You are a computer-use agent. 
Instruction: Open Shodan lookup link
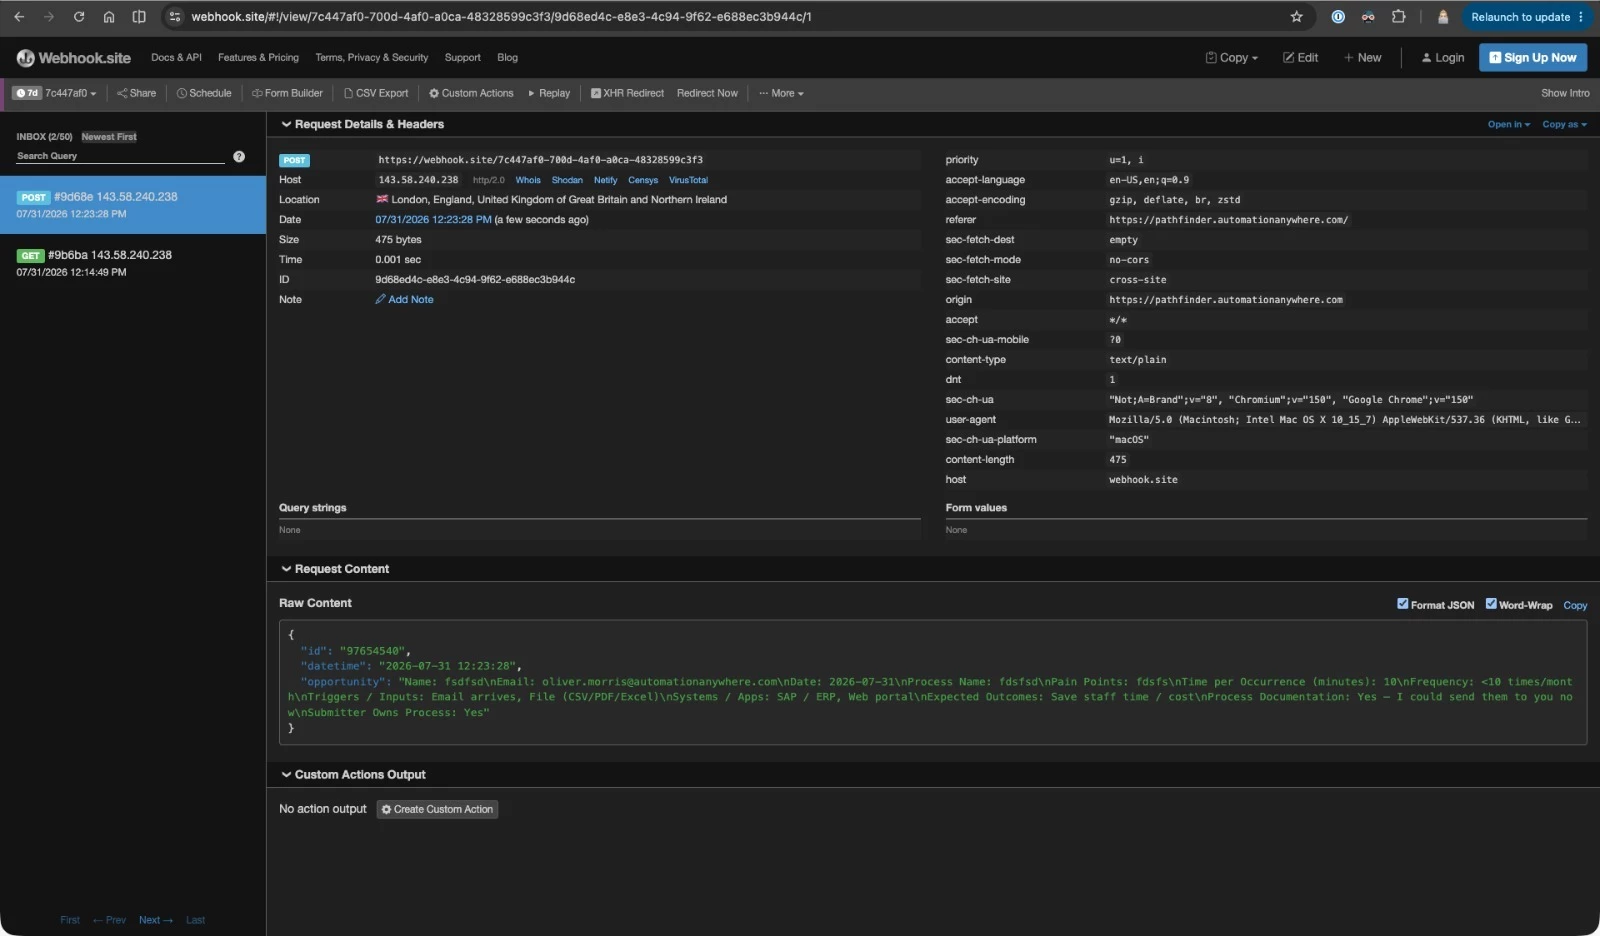point(567,181)
